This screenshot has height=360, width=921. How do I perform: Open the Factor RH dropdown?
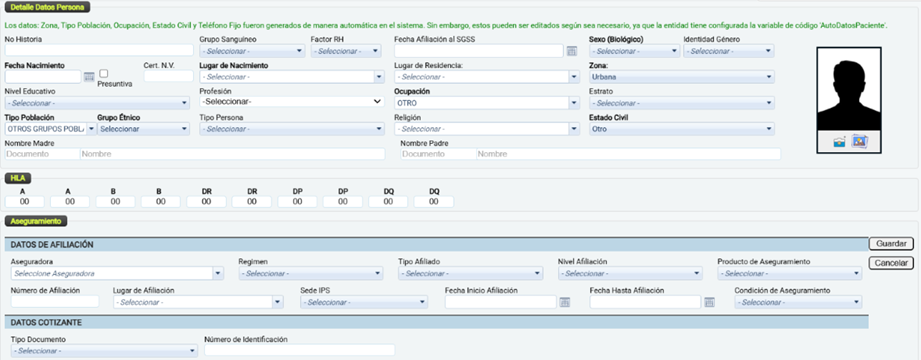[346, 51]
